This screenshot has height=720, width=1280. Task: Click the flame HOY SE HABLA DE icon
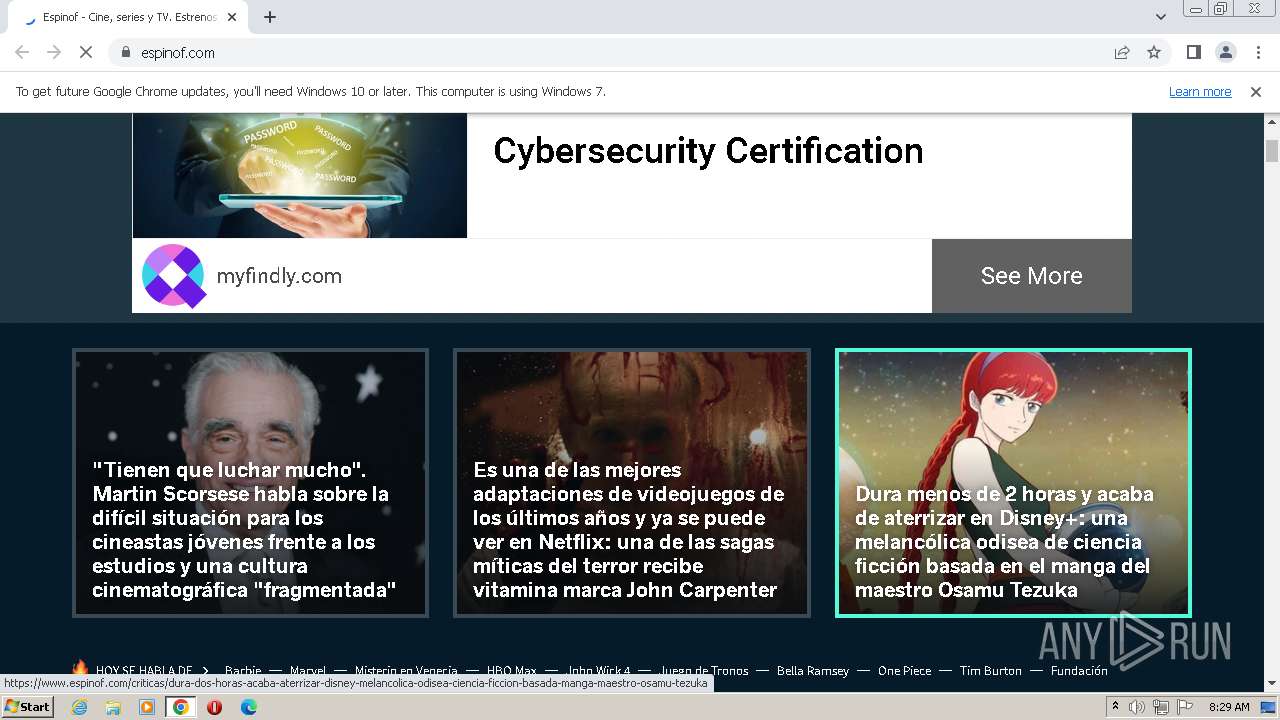(80, 668)
